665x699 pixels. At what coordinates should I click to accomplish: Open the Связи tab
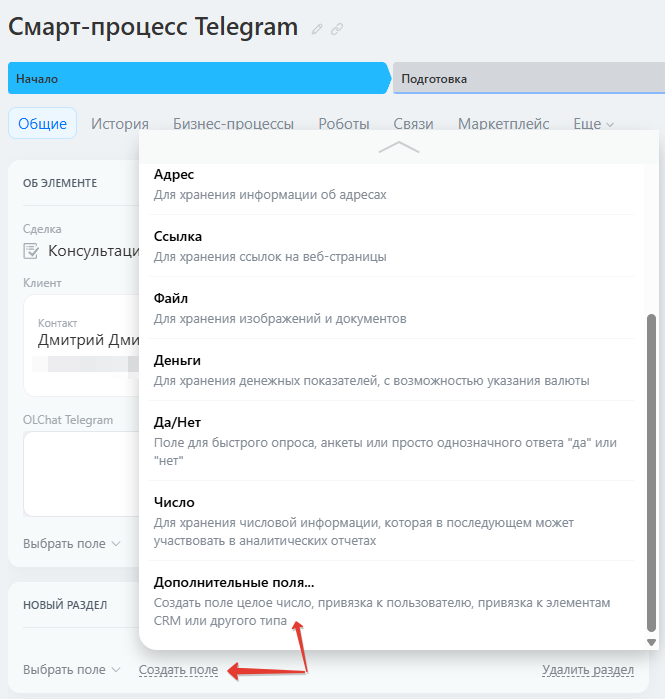click(413, 123)
